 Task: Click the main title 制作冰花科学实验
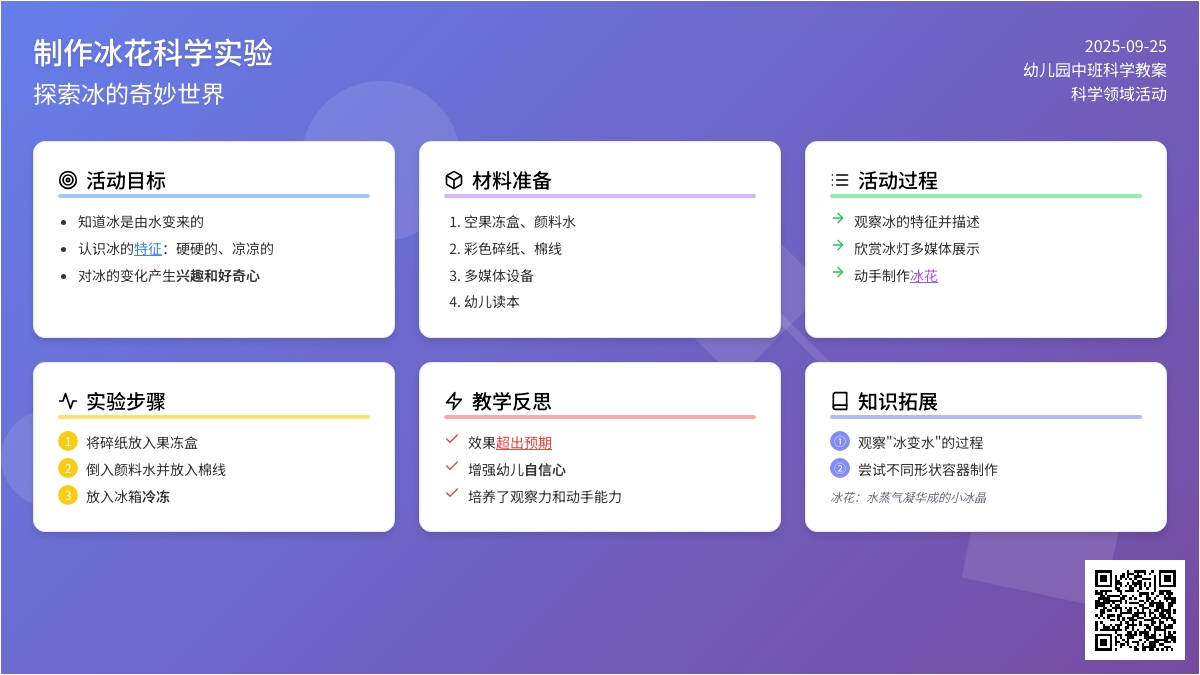tap(153, 53)
